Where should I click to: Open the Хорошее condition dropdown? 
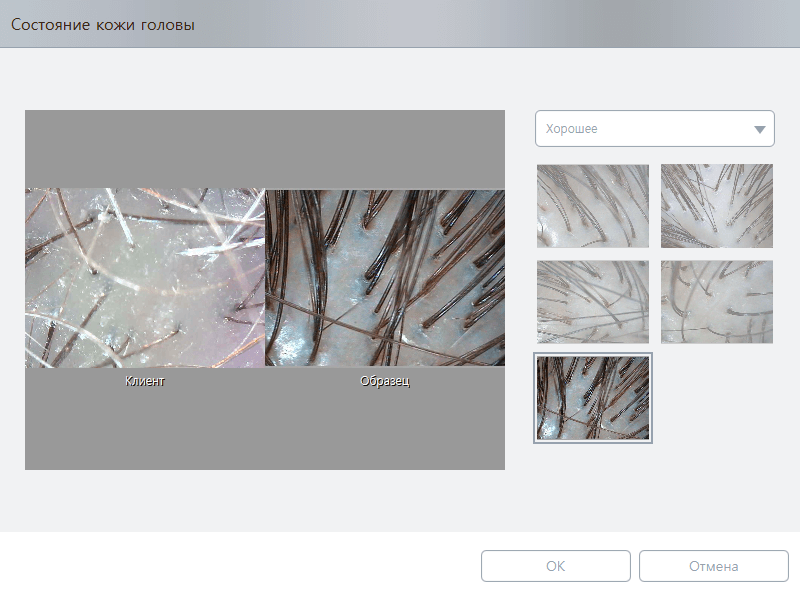click(655, 129)
